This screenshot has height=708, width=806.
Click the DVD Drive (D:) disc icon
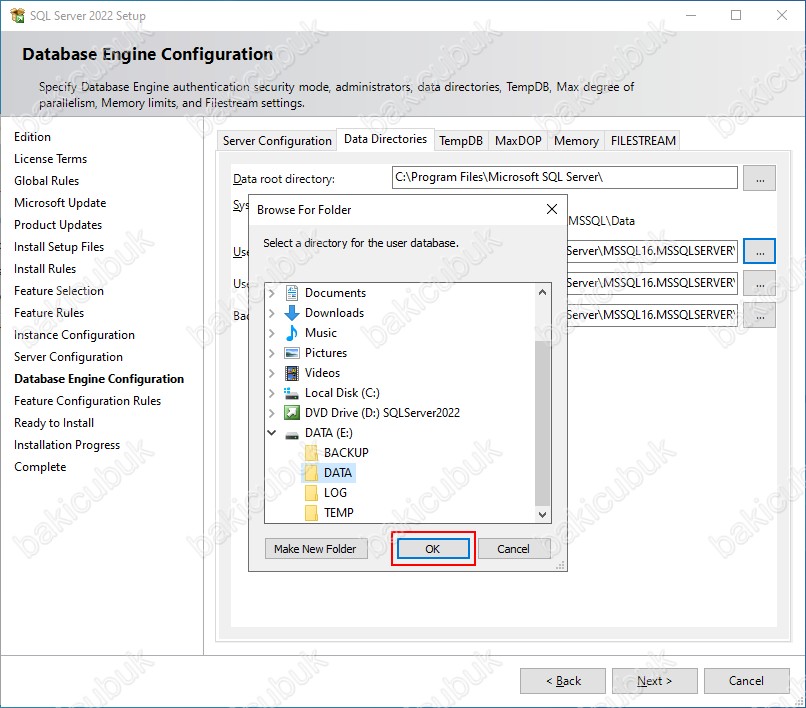click(x=291, y=413)
